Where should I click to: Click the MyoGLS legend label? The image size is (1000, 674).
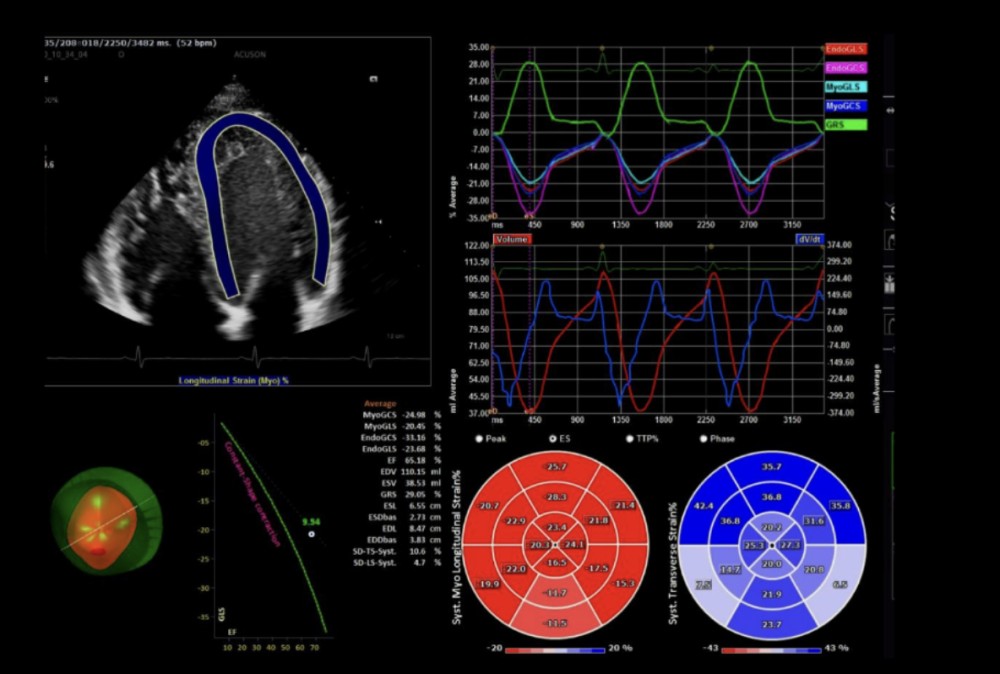pyautogui.click(x=846, y=87)
